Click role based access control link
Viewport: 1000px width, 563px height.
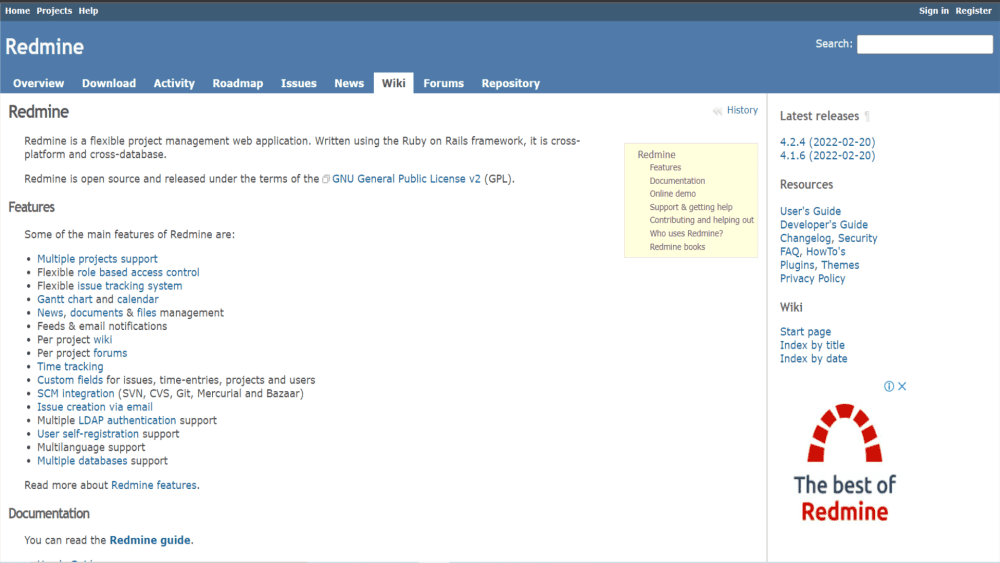pos(138,272)
